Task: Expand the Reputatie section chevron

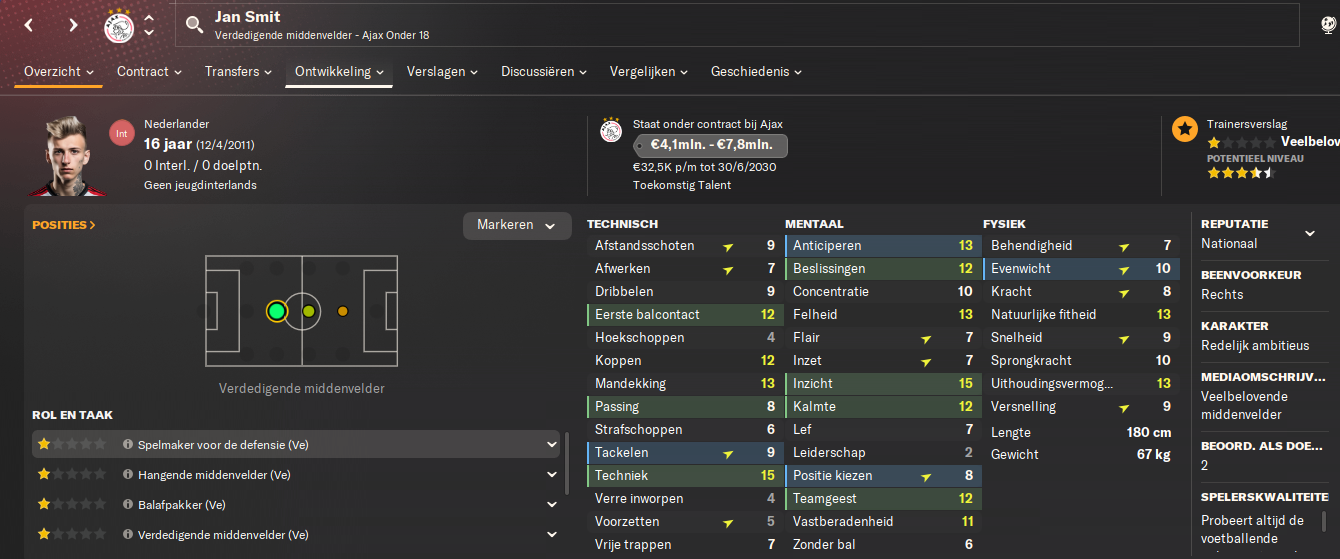Action: click(1310, 234)
